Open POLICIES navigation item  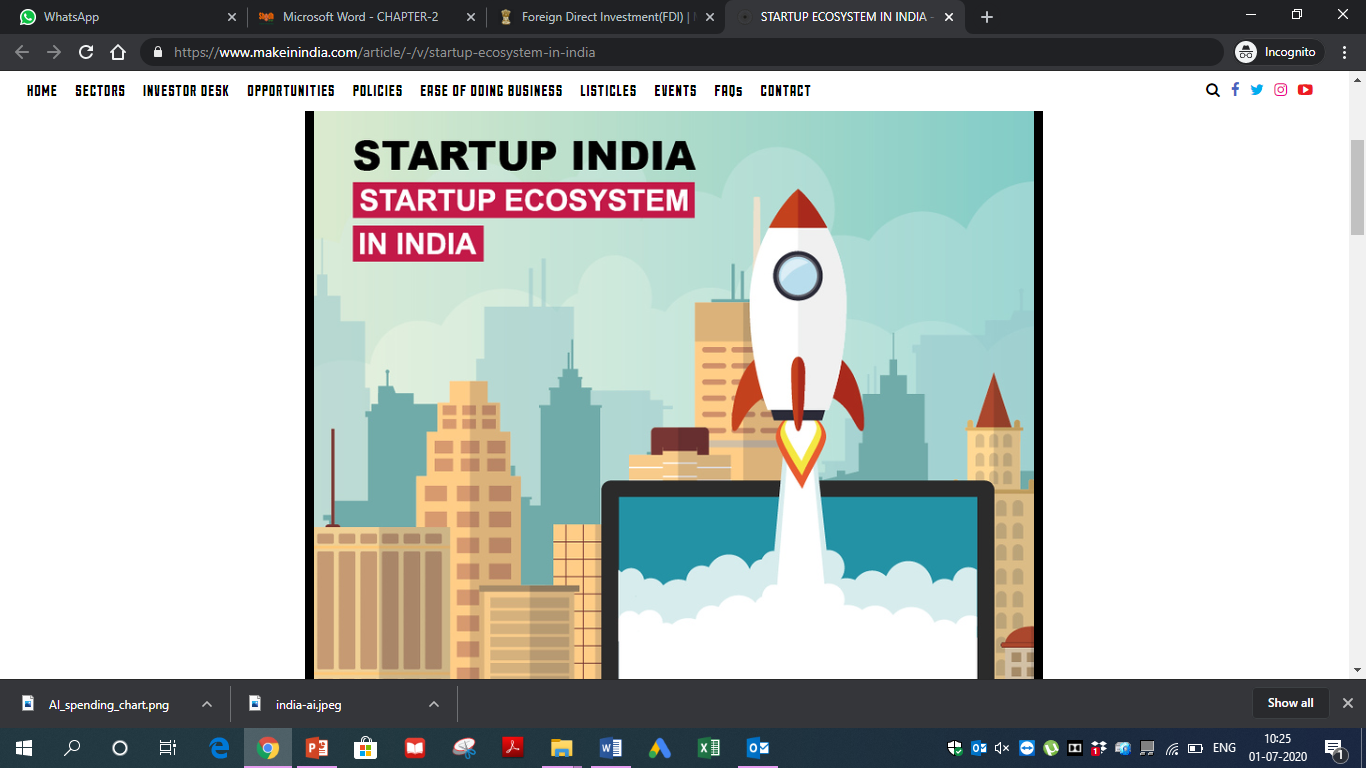point(378,90)
